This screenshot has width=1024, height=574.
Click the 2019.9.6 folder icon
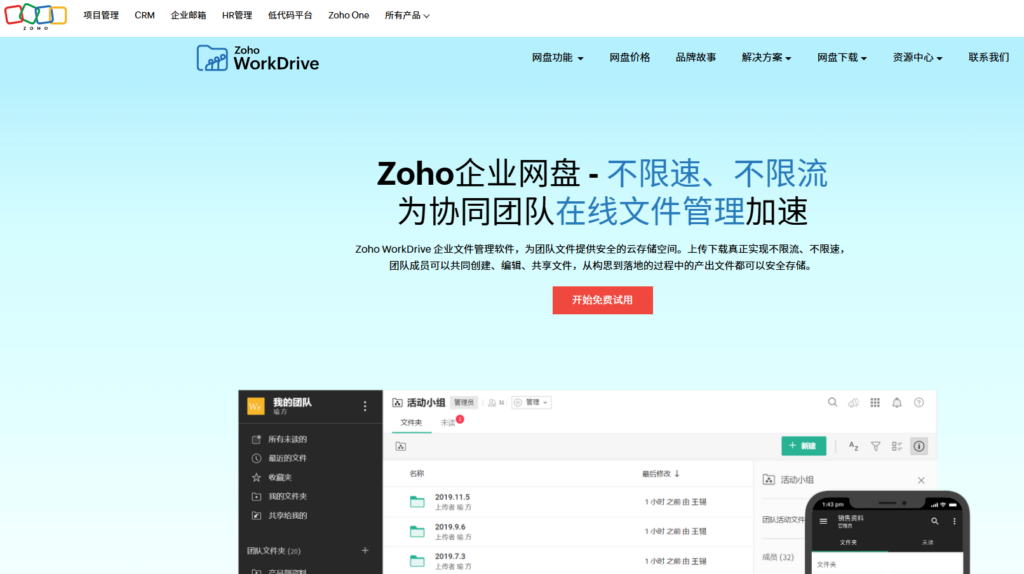coord(417,532)
